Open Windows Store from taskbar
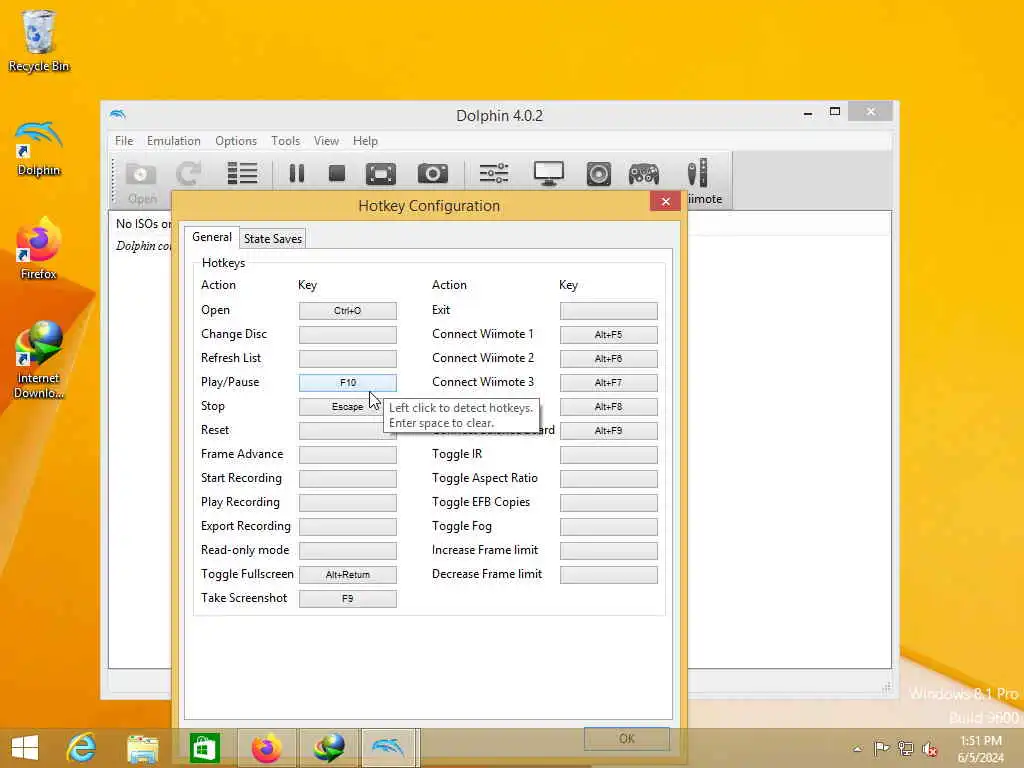The image size is (1024, 768). (x=204, y=748)
